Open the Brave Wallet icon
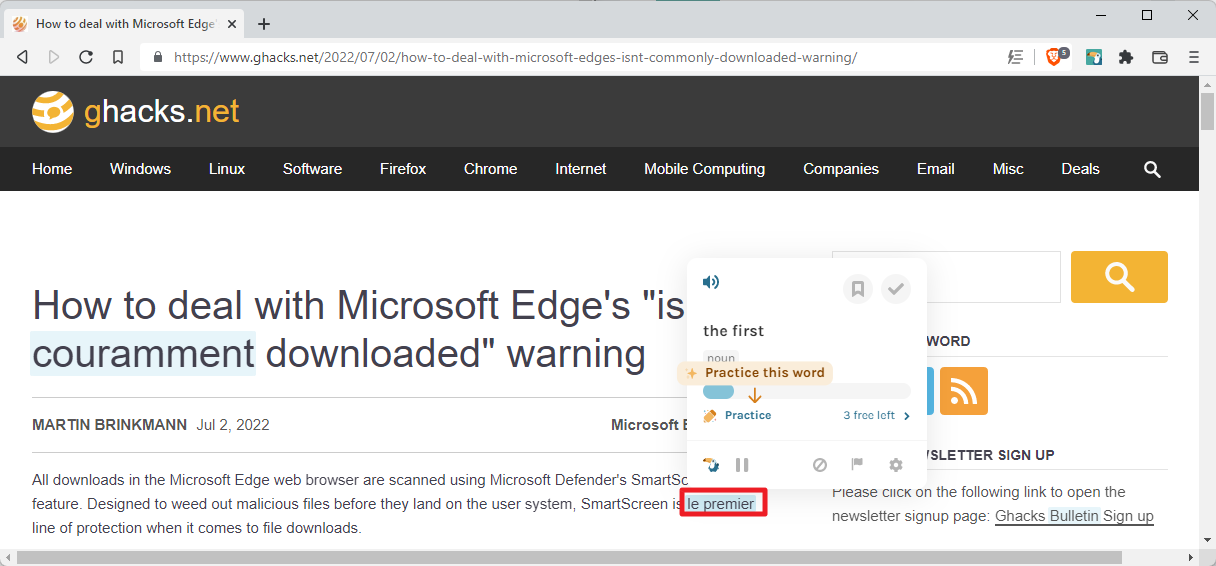Viewport: 1216px width, 566px height. tap(1160, 58)
